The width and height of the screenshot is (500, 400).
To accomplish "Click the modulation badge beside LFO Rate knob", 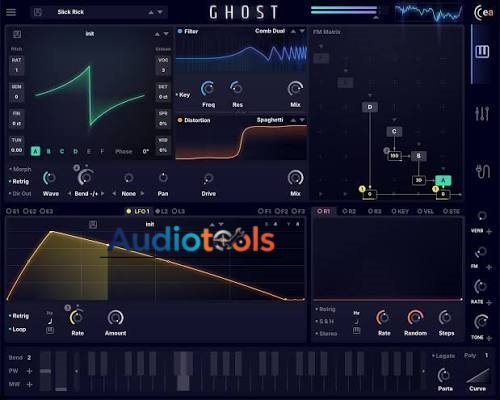I will click(x=68, y=308).
